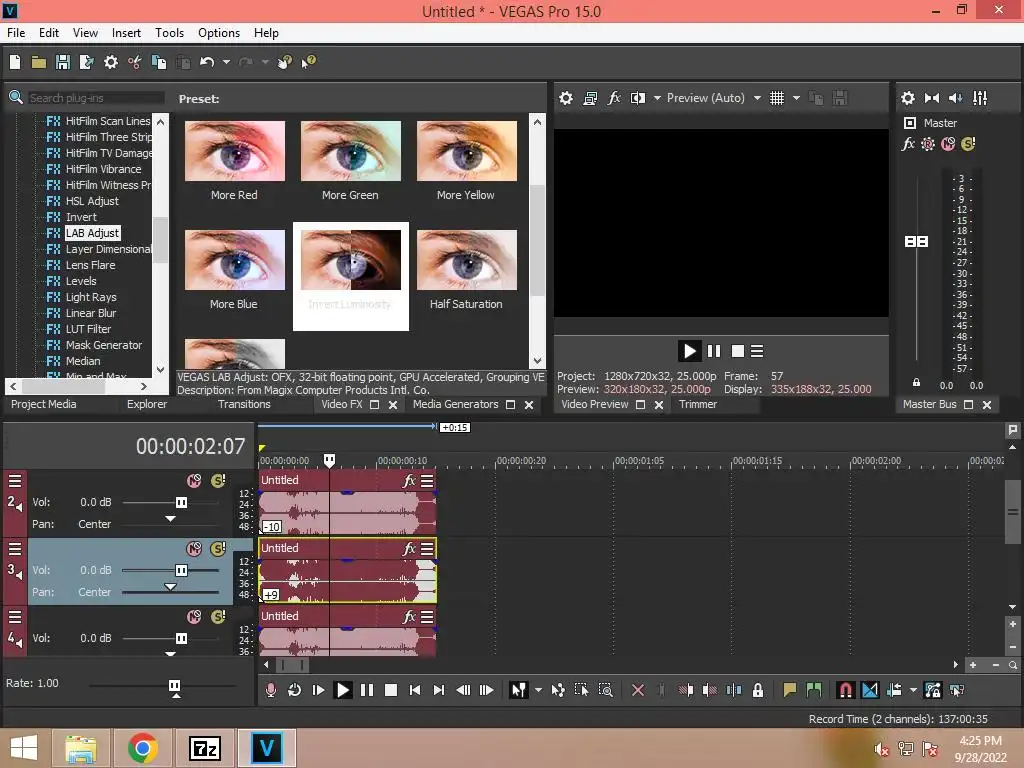The image size is (1024, 768).
Task: Adjust playback Rate slider
Action: click(174, 686)
